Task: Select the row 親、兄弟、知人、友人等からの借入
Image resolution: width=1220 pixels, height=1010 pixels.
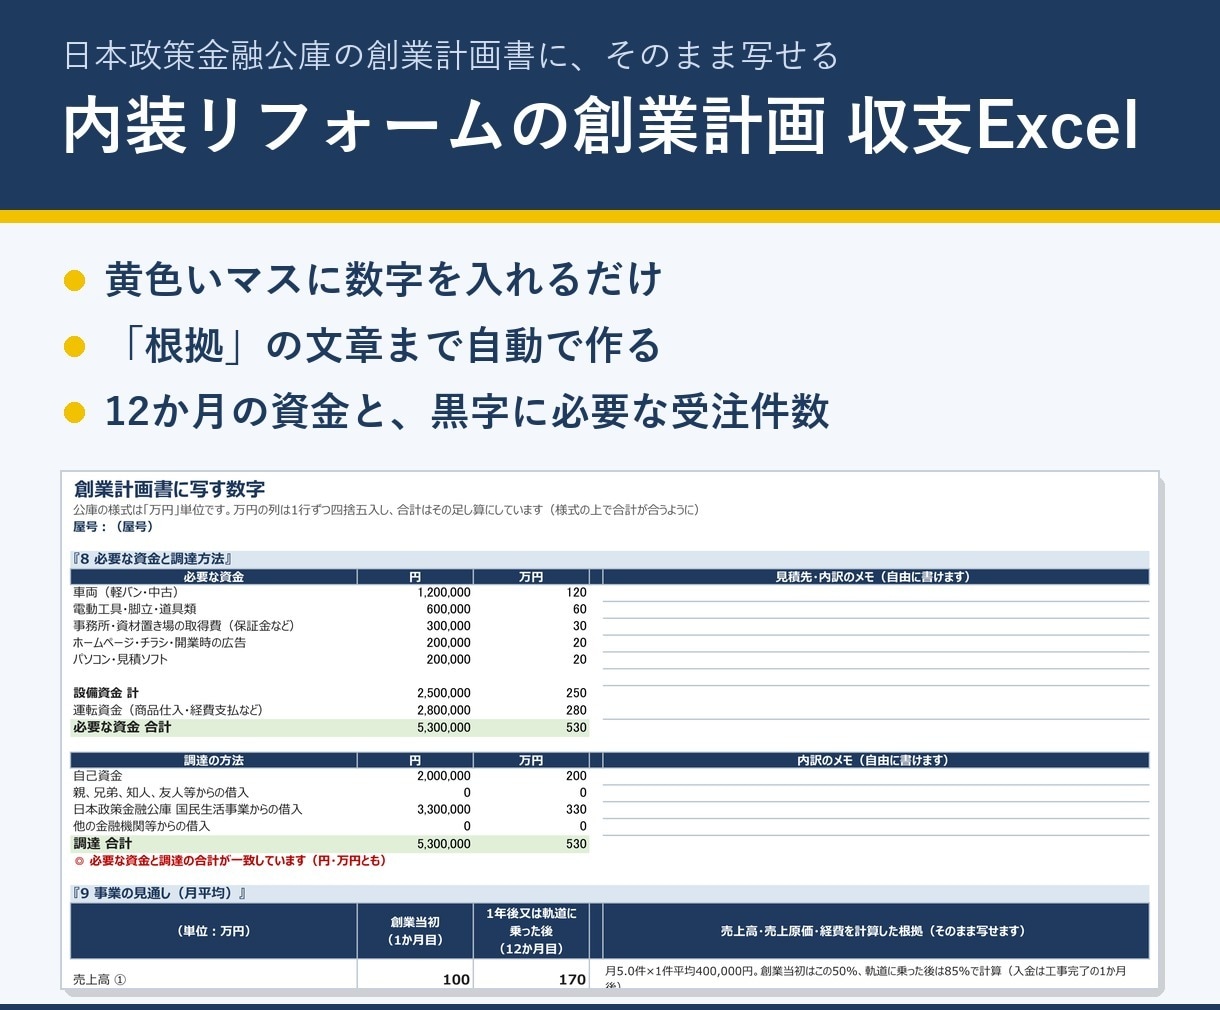Action: pyautogui.click(x=161, y=793)
